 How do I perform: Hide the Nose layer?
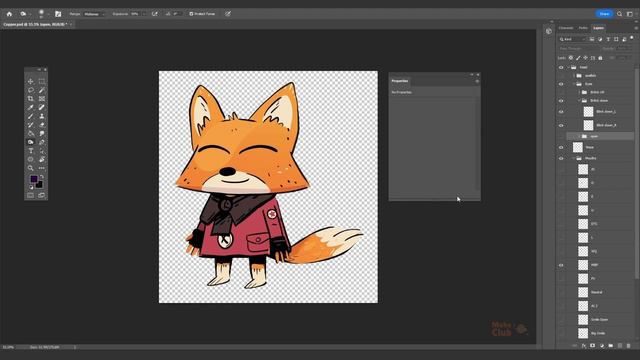(561, 147)
